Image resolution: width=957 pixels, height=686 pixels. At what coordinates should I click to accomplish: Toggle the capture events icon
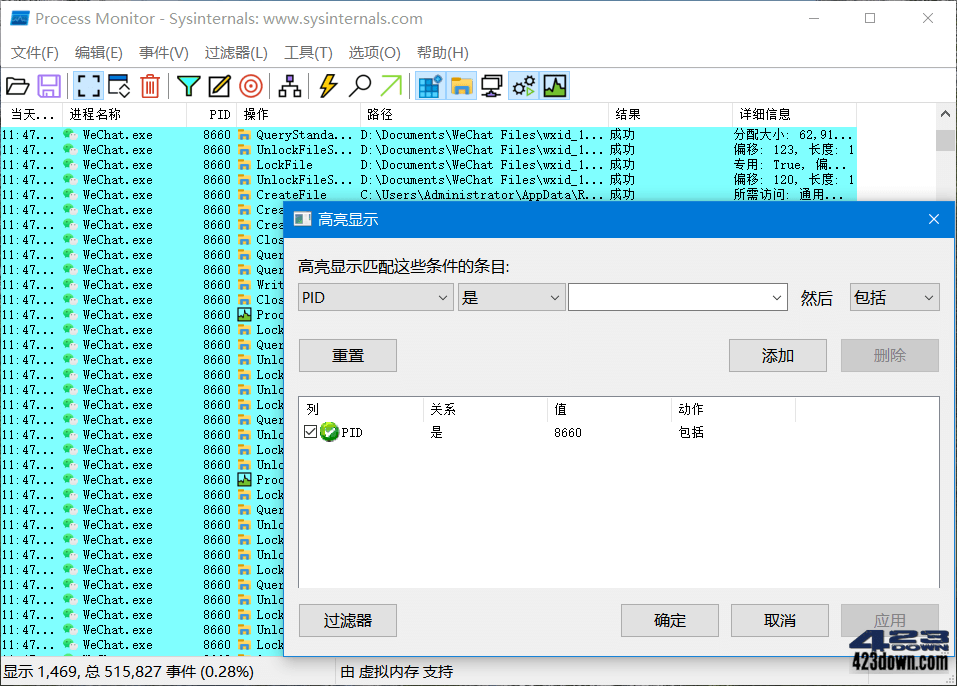click(88, 86)
